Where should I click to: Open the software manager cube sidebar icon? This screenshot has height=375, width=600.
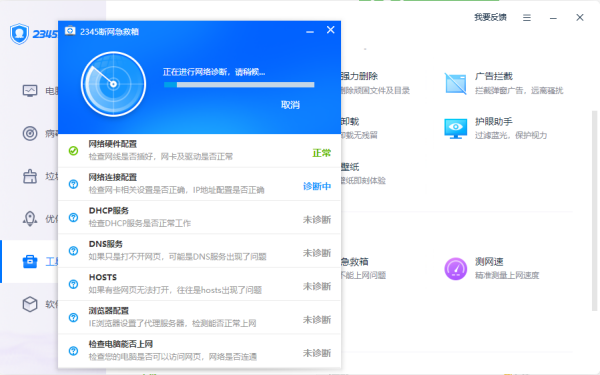click(30, 304)
